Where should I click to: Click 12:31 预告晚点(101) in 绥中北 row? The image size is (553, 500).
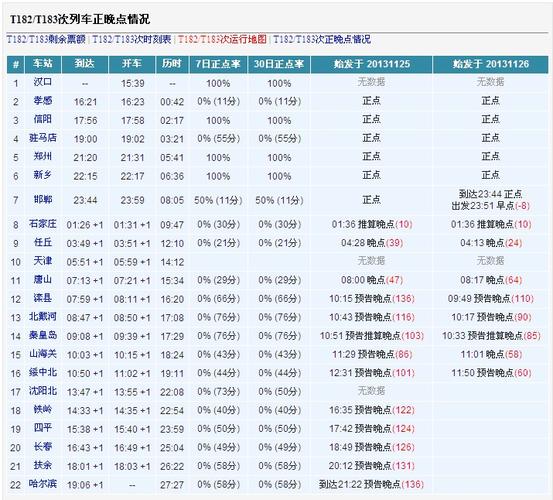click(x=372, y=373)
